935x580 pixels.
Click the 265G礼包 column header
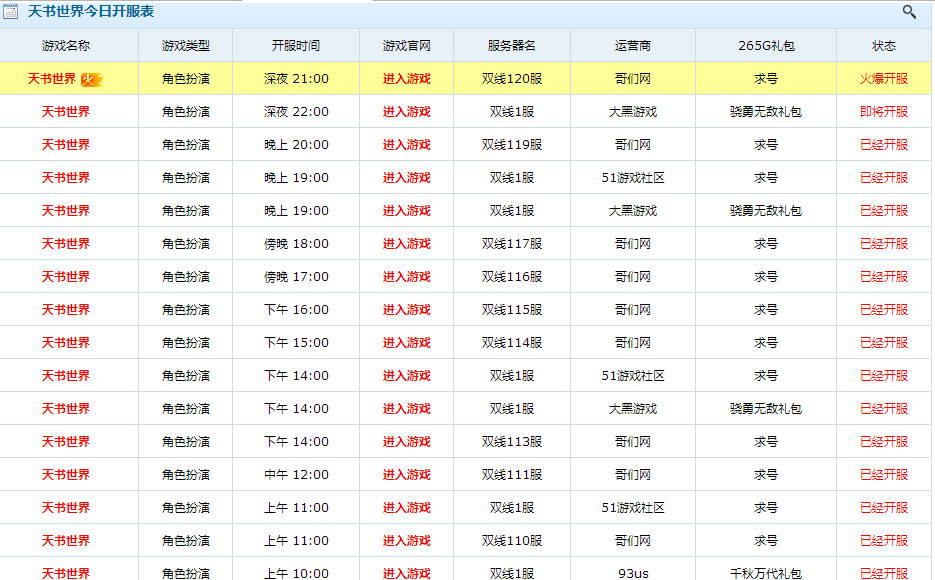point(766,46)
